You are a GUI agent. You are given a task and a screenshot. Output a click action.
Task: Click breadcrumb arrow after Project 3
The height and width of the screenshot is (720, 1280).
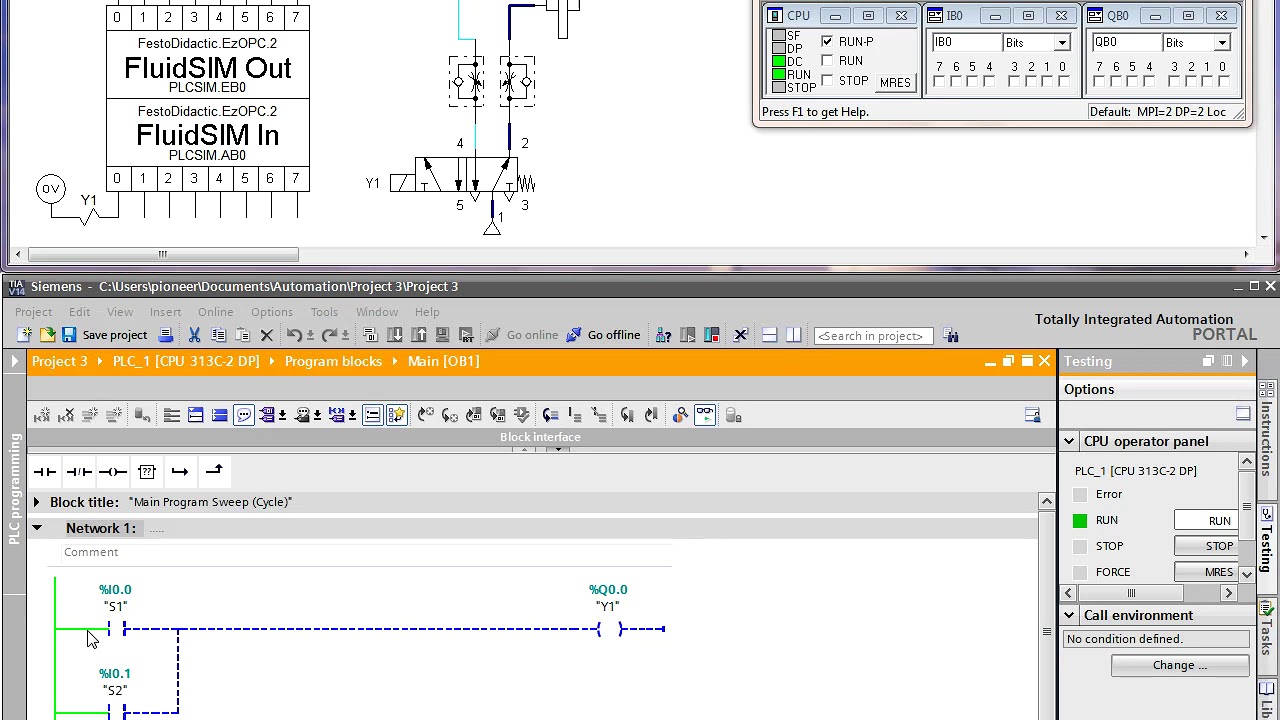tap(100, 361)
